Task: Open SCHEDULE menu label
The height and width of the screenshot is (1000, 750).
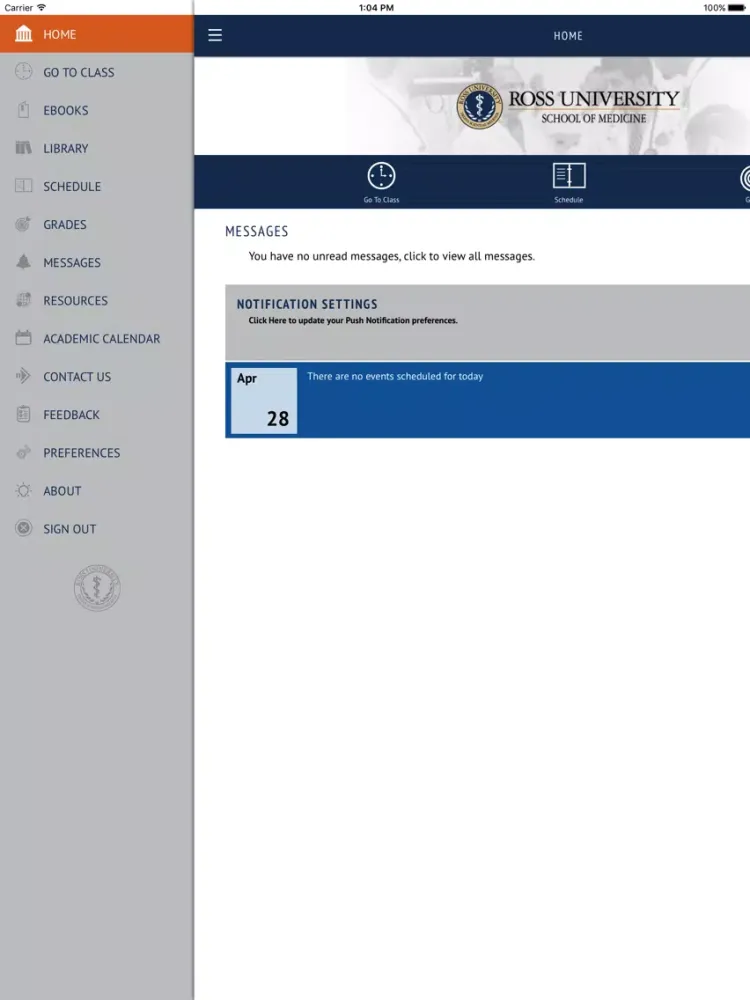Action: coord(72,187)
